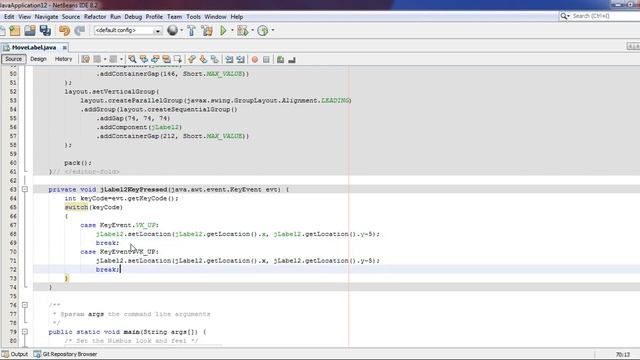
Task: Open the Source menu
Action: (71, 17)
